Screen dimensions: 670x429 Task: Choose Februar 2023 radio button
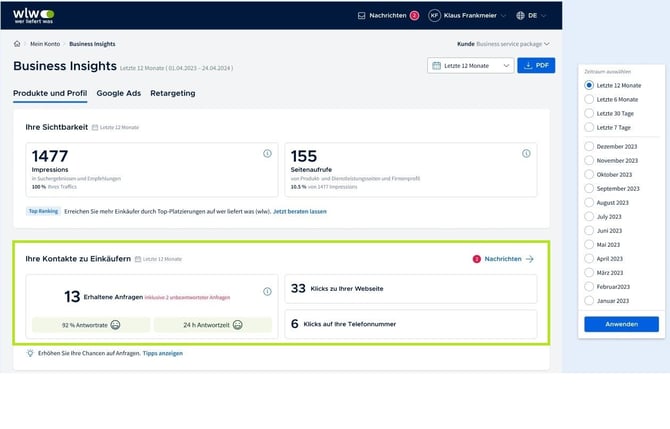589,287
